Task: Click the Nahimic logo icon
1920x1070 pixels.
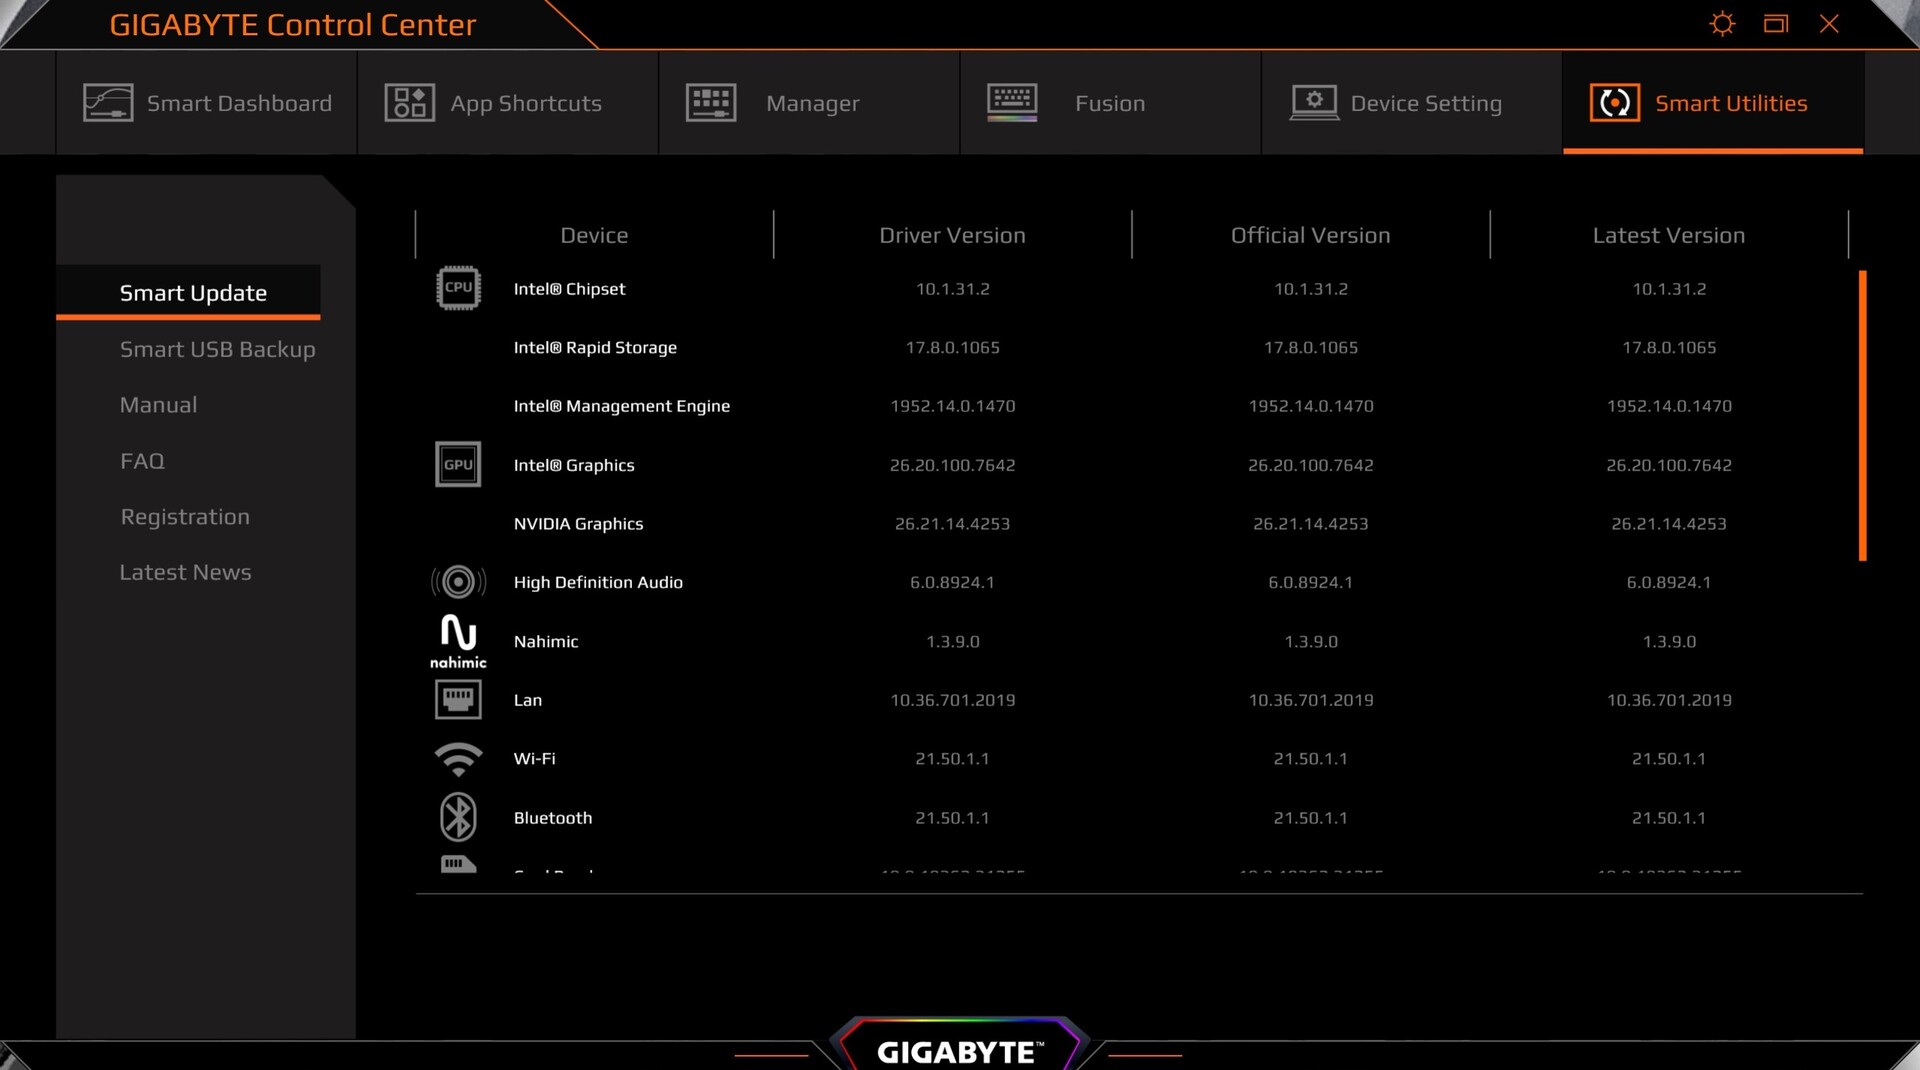Action: pos(458,641)
